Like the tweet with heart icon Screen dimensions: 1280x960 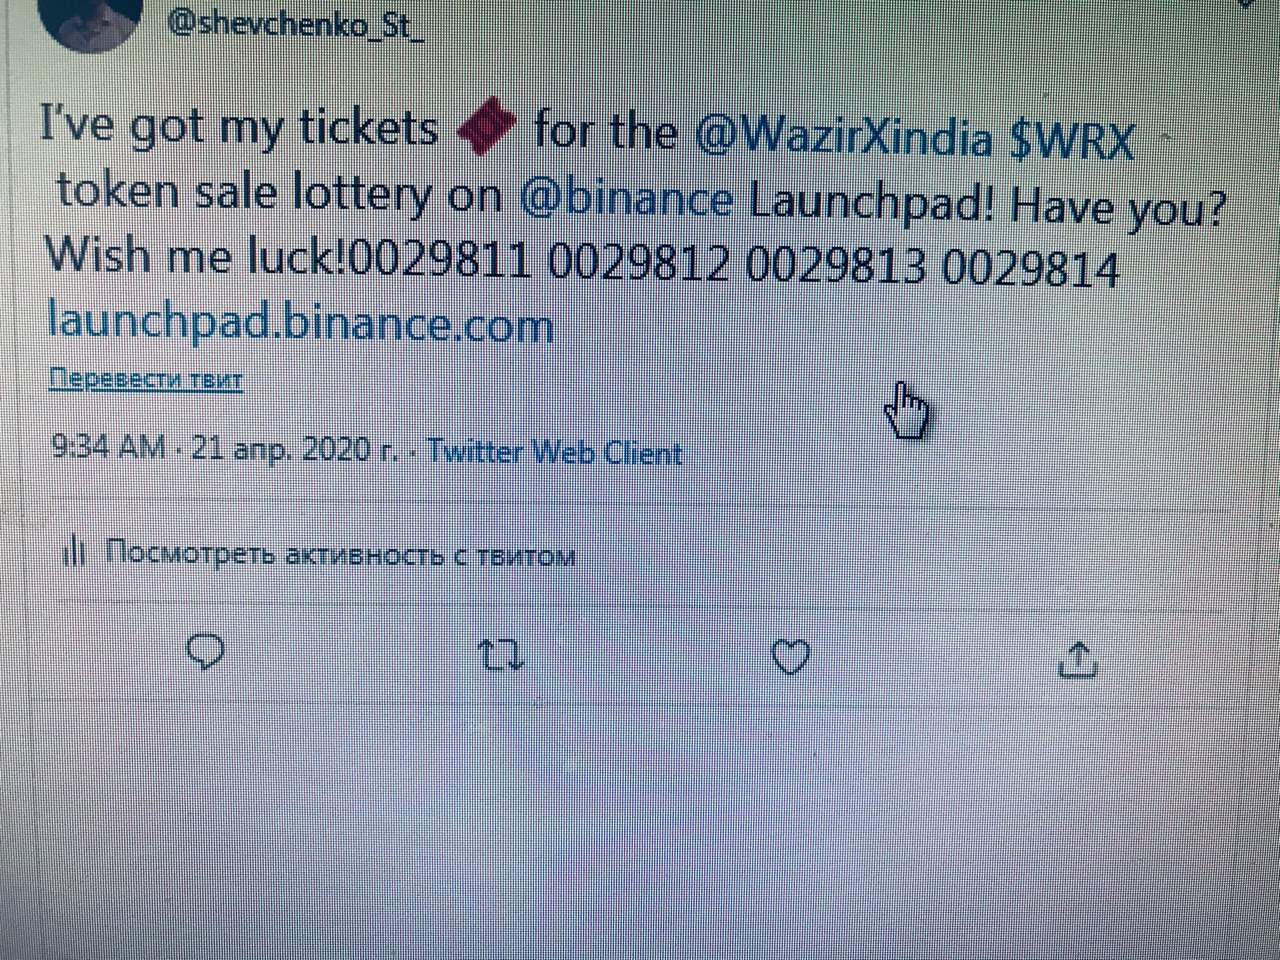791,657
